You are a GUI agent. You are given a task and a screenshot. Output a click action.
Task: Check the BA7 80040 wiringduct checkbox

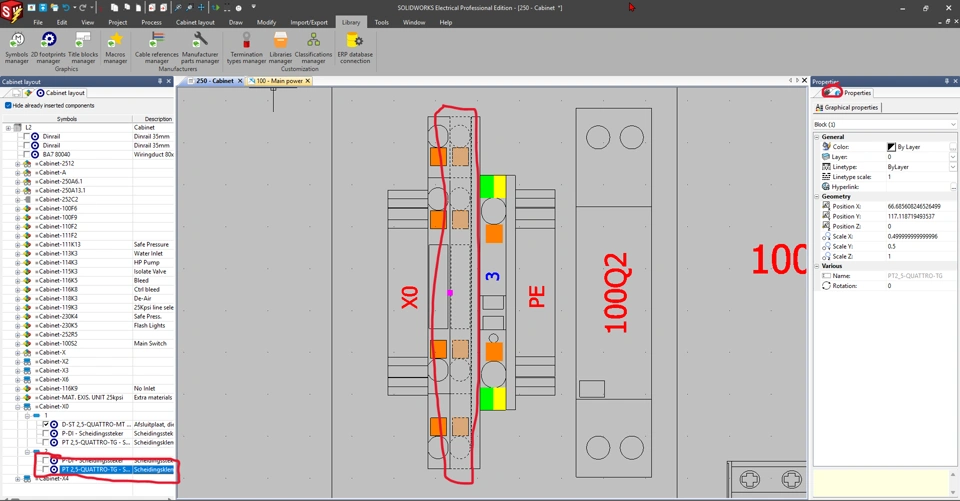[26, 154]
